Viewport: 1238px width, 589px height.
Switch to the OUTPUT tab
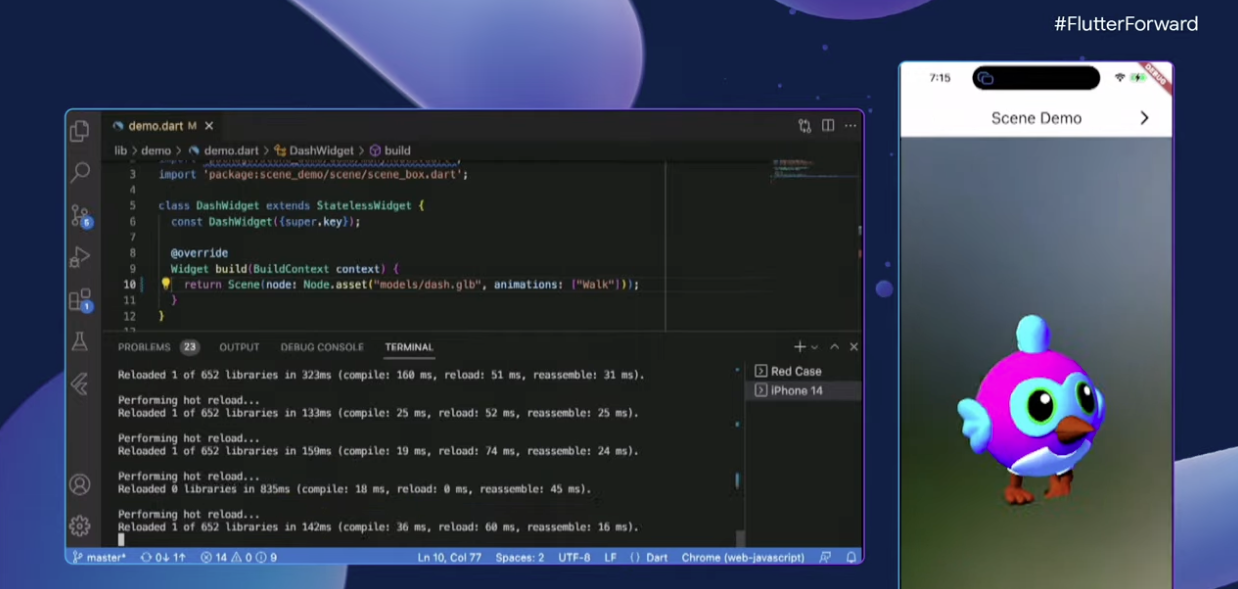[x=239, y=347]
